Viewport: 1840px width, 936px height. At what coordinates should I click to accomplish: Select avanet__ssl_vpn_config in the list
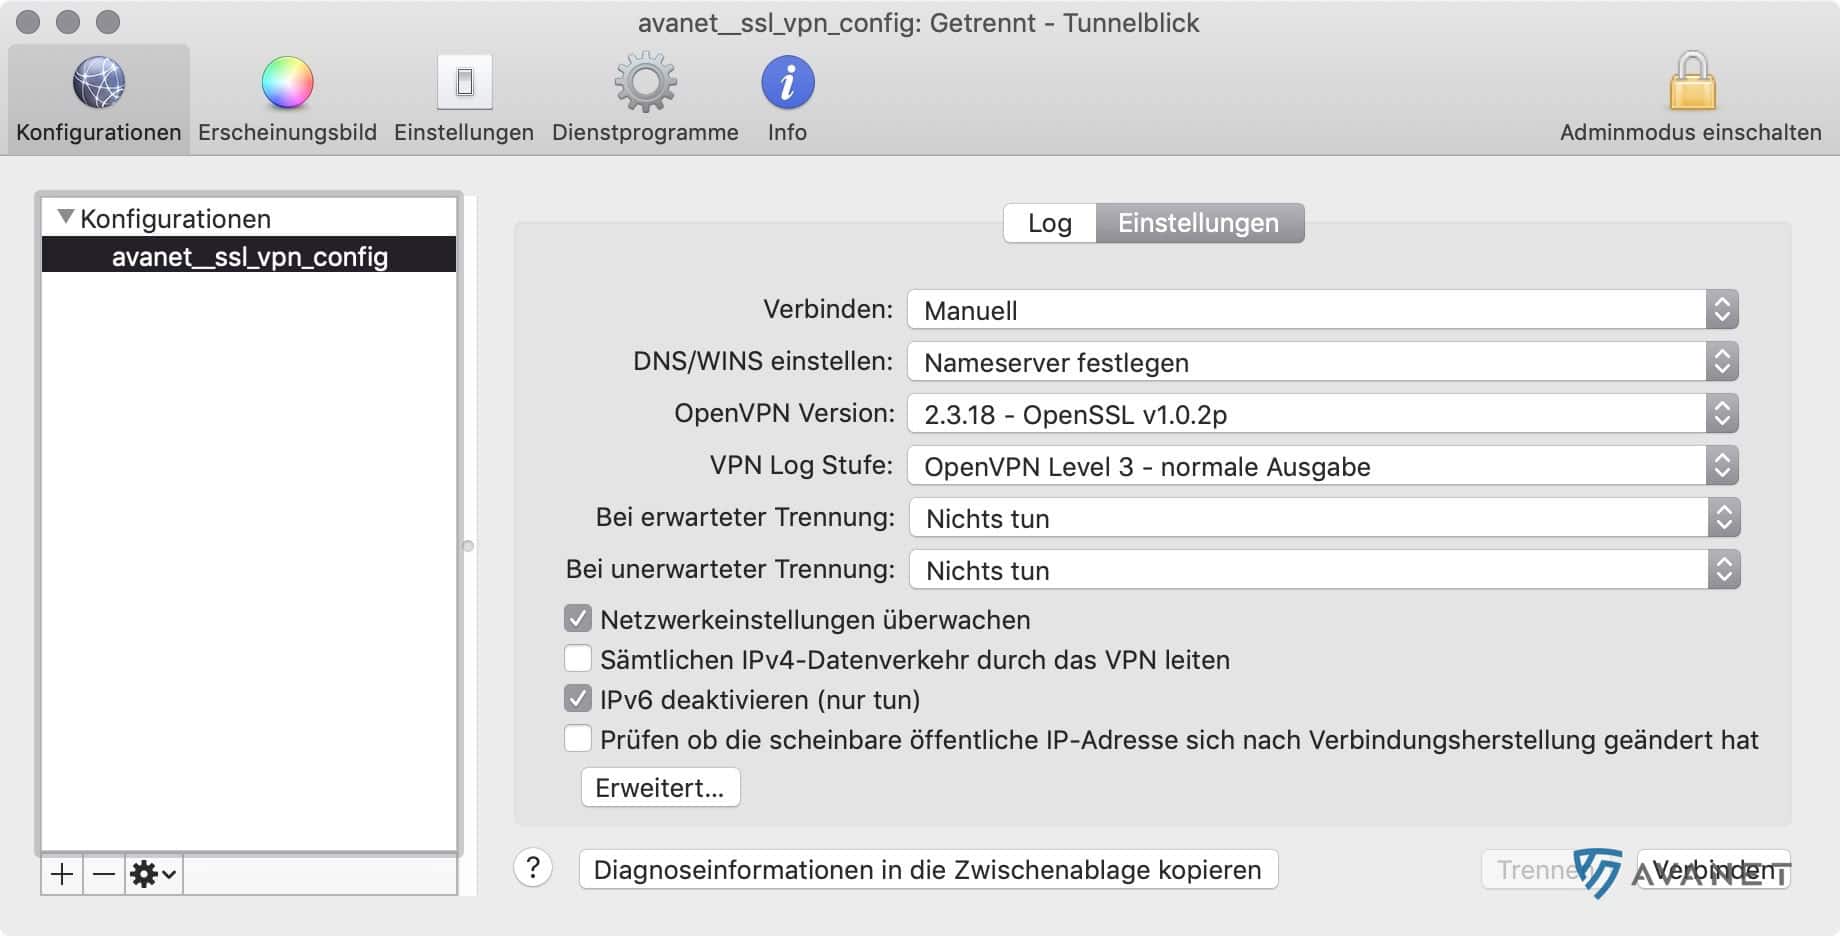249,256
